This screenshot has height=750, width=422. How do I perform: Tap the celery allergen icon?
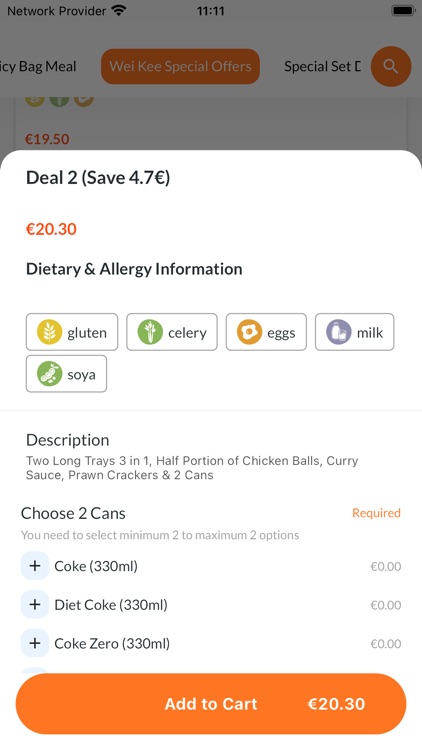(150, 332)
